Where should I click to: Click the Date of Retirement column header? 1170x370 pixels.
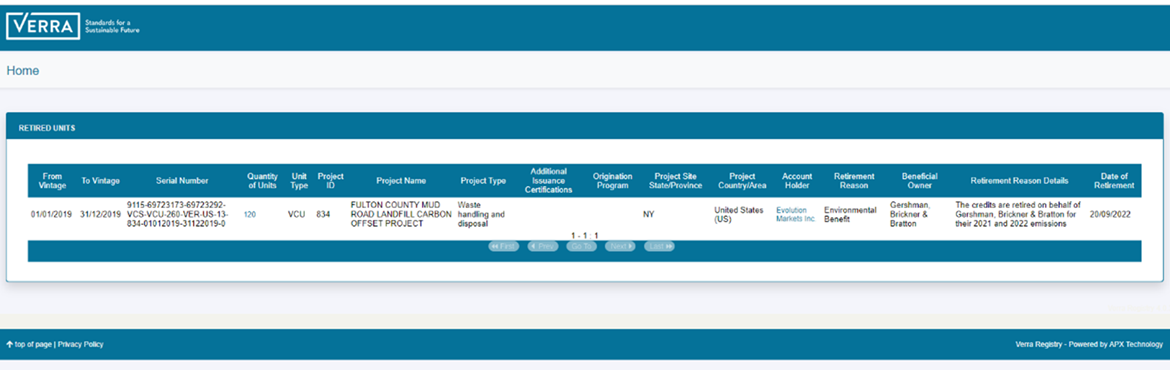(1114, 181)
